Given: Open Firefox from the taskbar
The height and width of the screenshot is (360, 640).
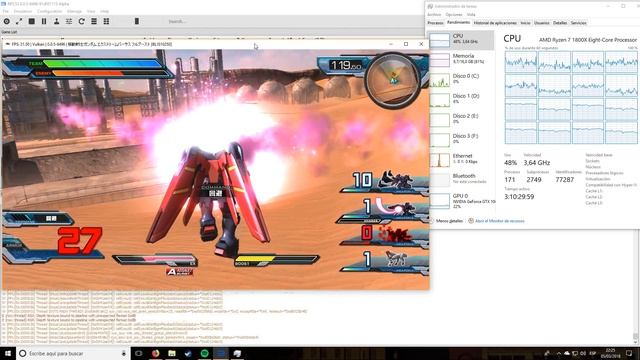Looking at the screenshot, I should click(x=156, y=353).
